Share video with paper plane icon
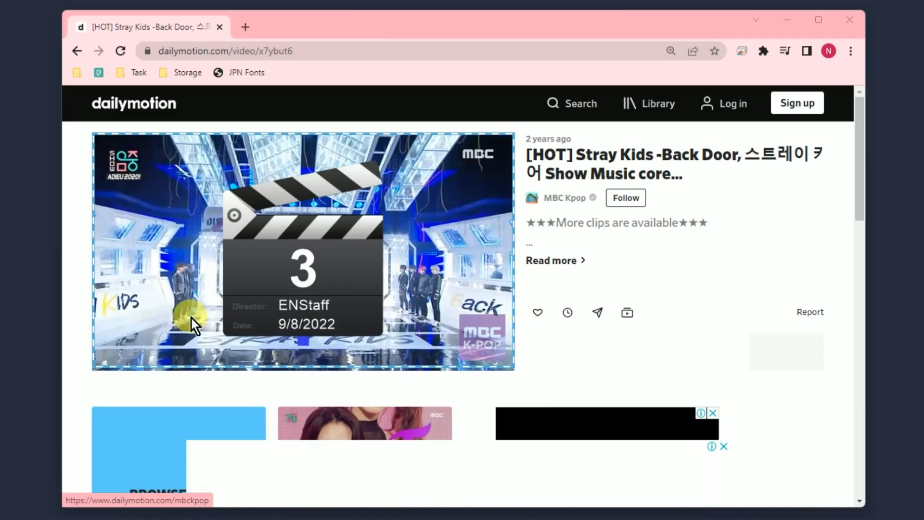The width and height of the screenshot is (924, 520). [597, 312]
